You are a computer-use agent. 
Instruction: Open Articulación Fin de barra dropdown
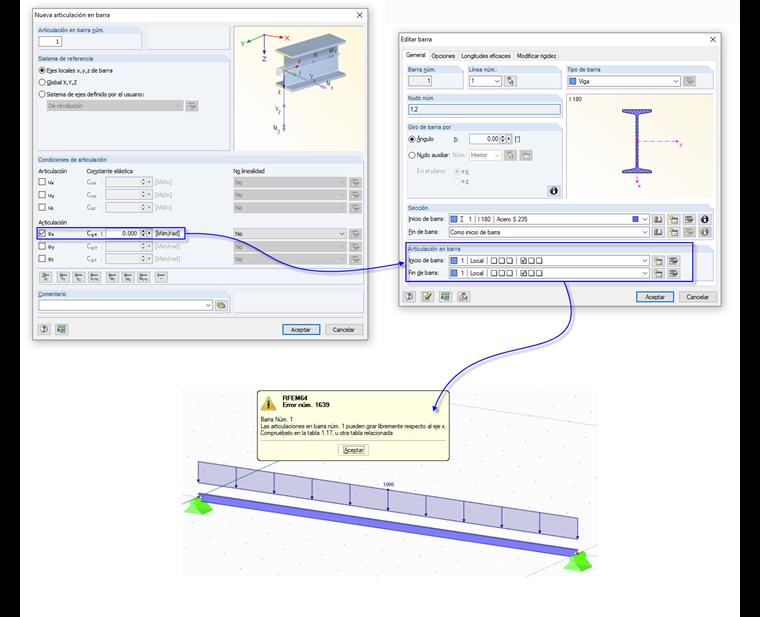(x=645, y=273)
